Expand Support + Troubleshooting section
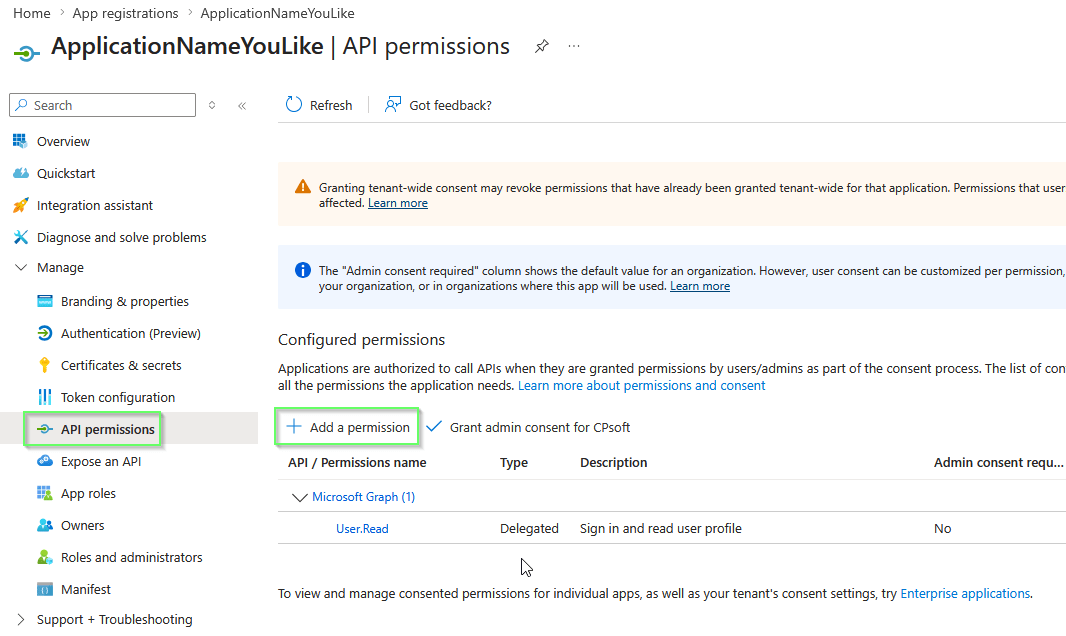This screenshot has height=636, width=1066. click(x=110, y=619)
